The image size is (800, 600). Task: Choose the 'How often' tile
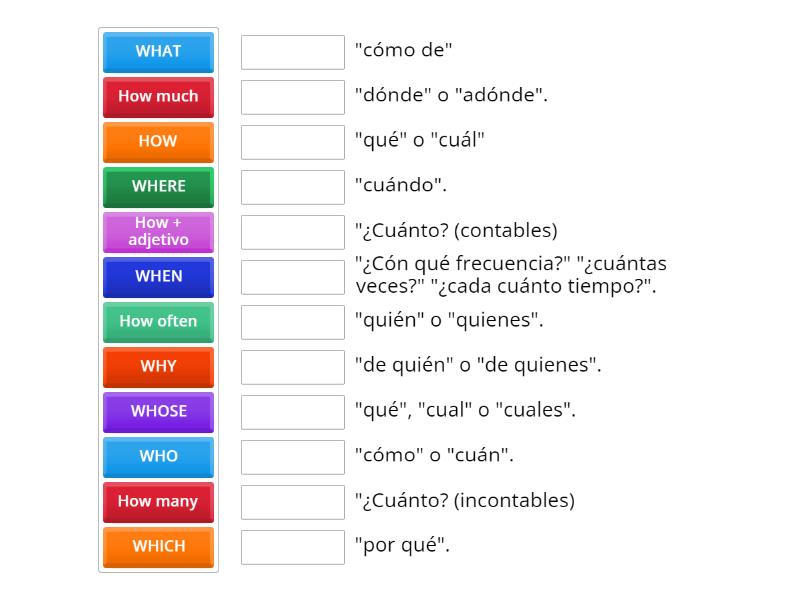click(158, 322)
